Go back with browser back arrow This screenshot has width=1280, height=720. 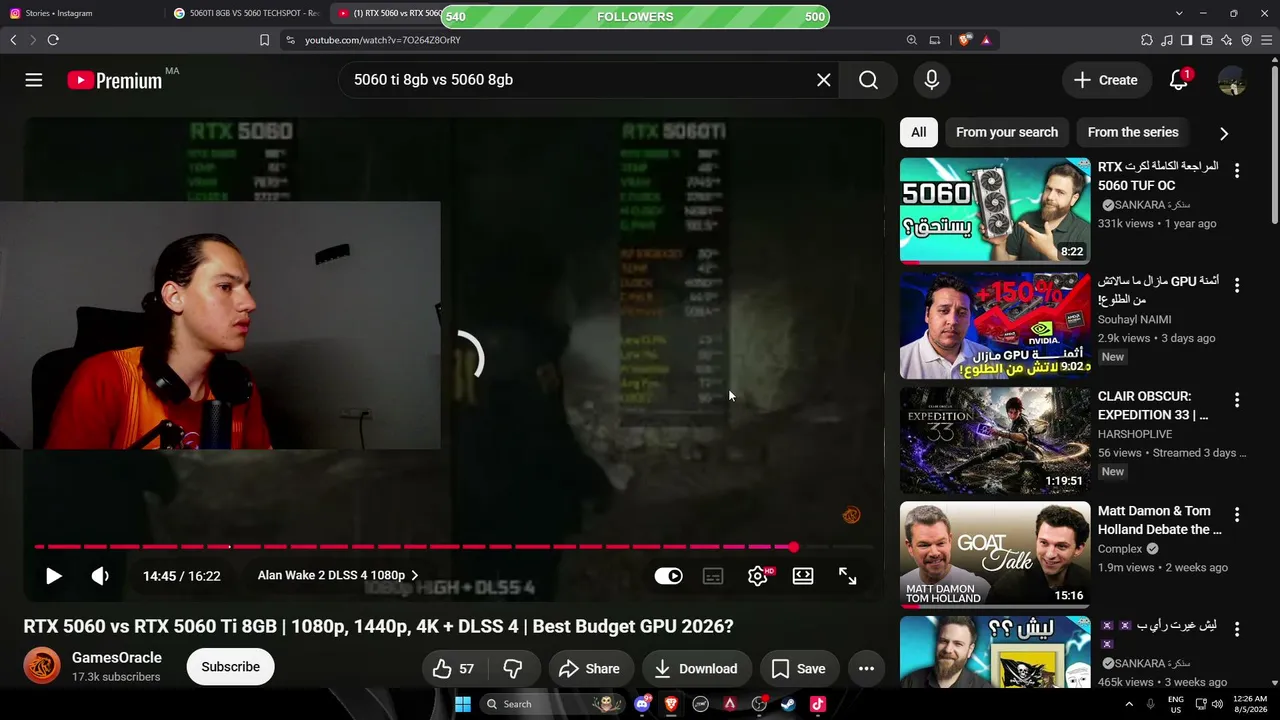(x=13, y=40)
